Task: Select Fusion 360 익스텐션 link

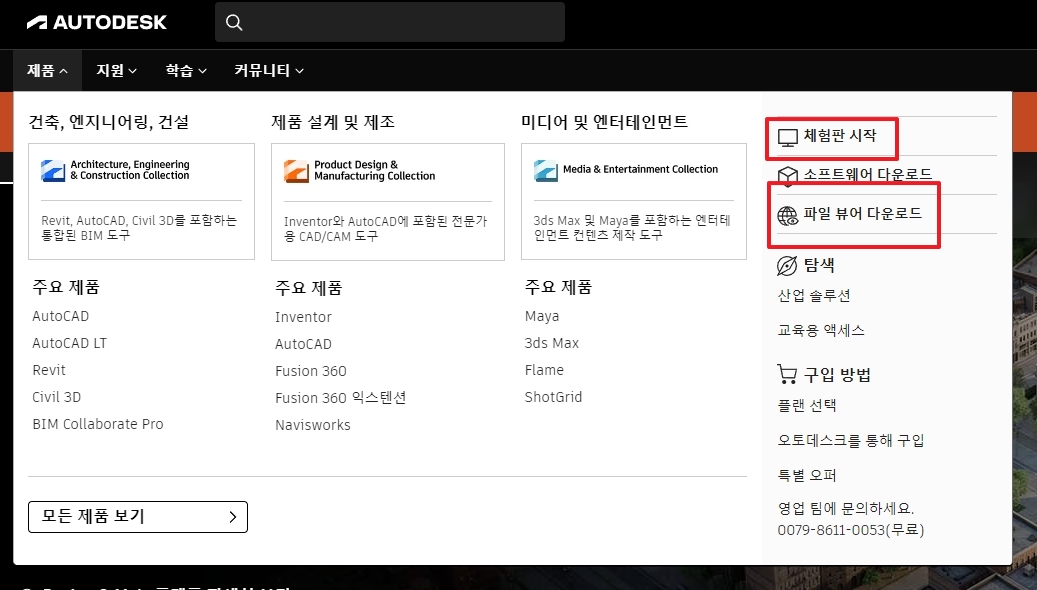Action: (x=341, y=398)
